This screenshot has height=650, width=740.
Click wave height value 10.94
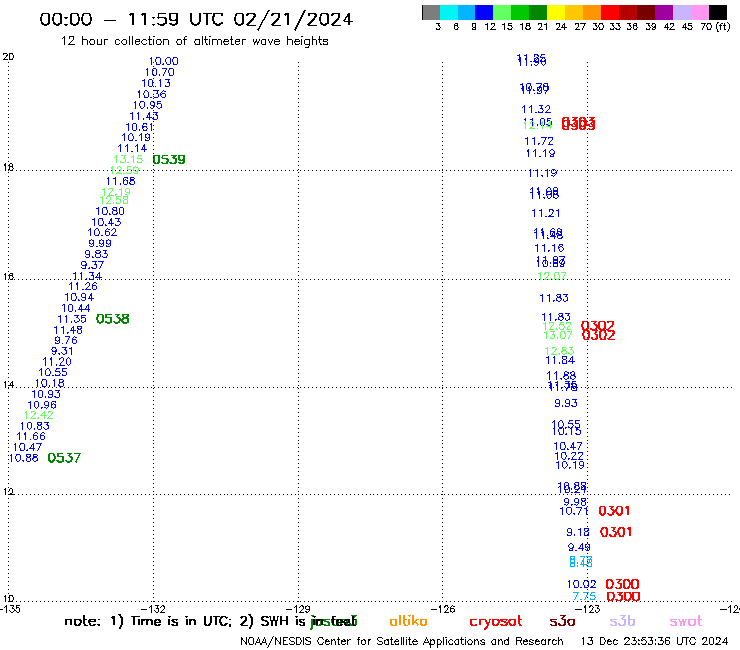point(79,297)
